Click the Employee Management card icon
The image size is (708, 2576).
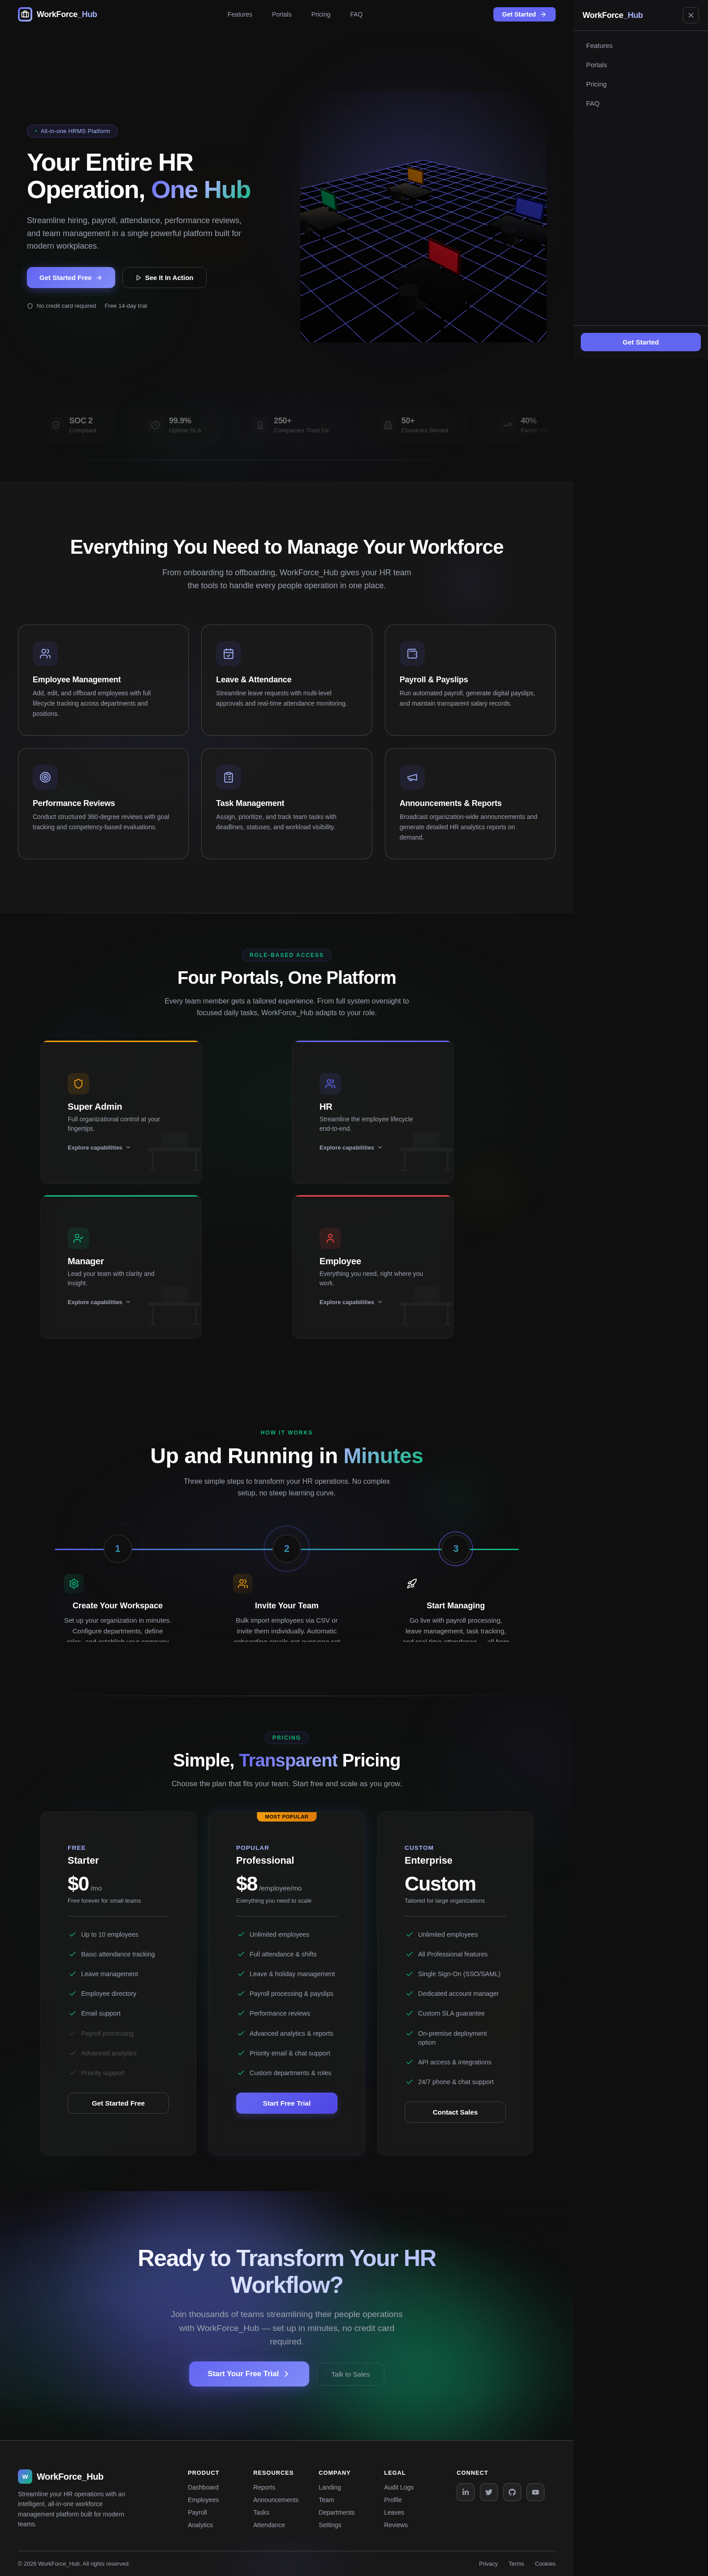pos(45,653)
